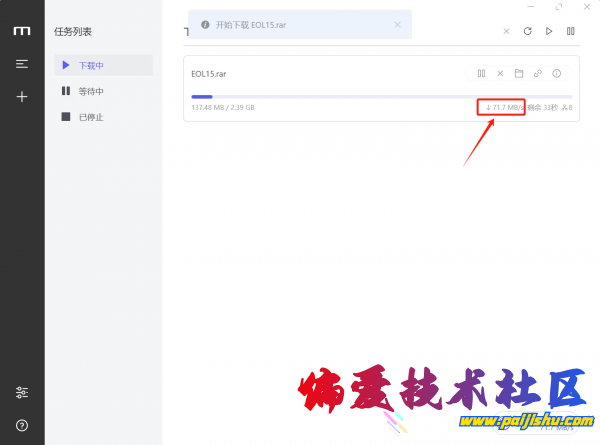Click the Motrix logo in the sidebar
Viewport: 600px width, 445px height.
coord(22,31)
